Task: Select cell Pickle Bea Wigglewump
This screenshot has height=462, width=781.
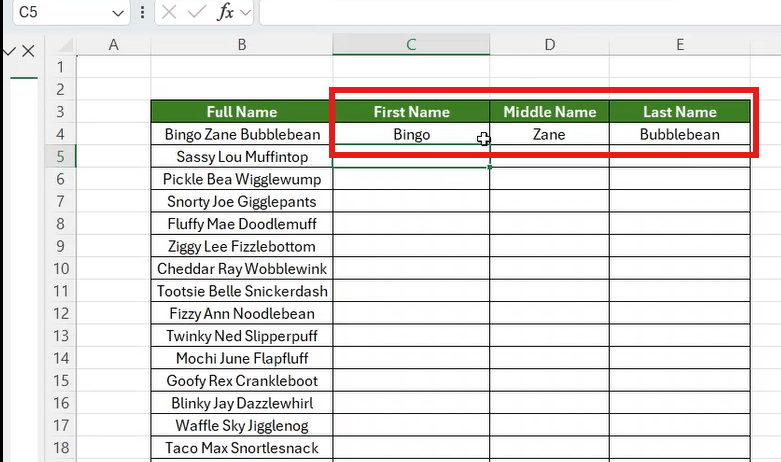Action: coord(242,179)
